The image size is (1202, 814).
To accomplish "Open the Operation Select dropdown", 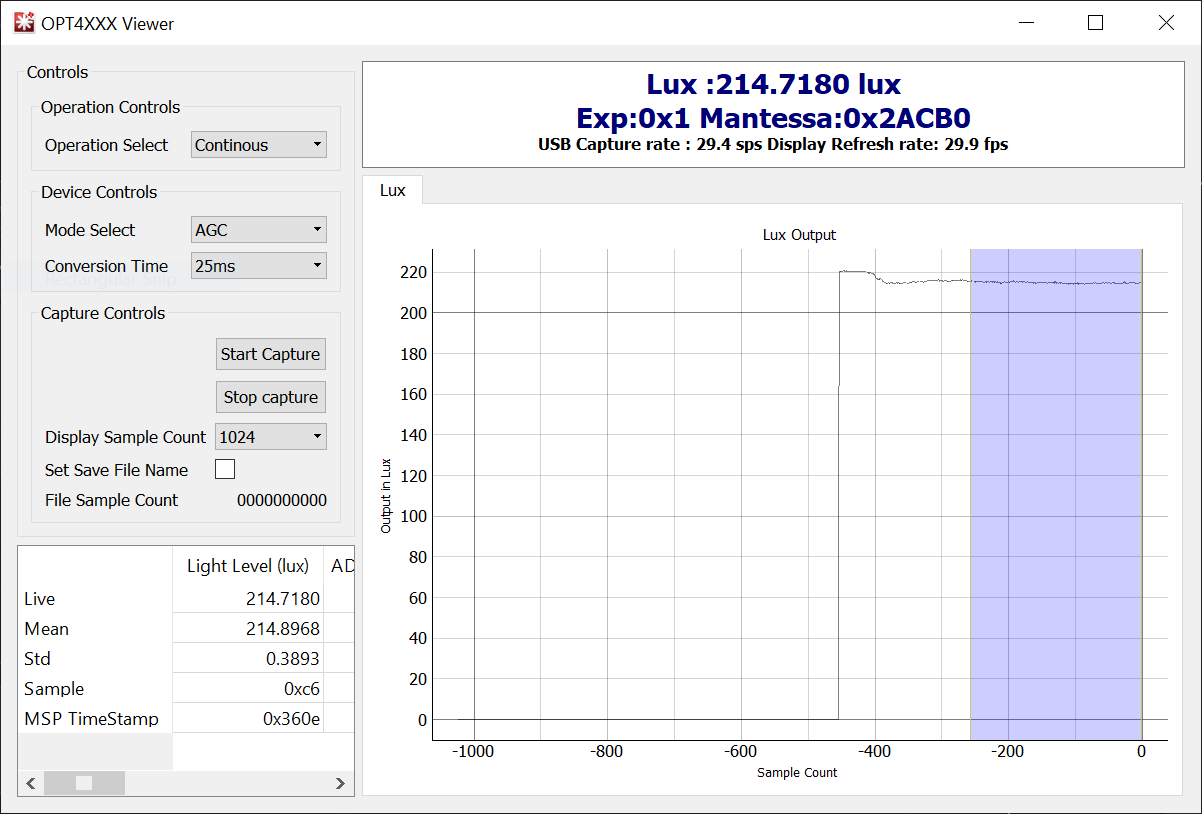I will (259, 145).
